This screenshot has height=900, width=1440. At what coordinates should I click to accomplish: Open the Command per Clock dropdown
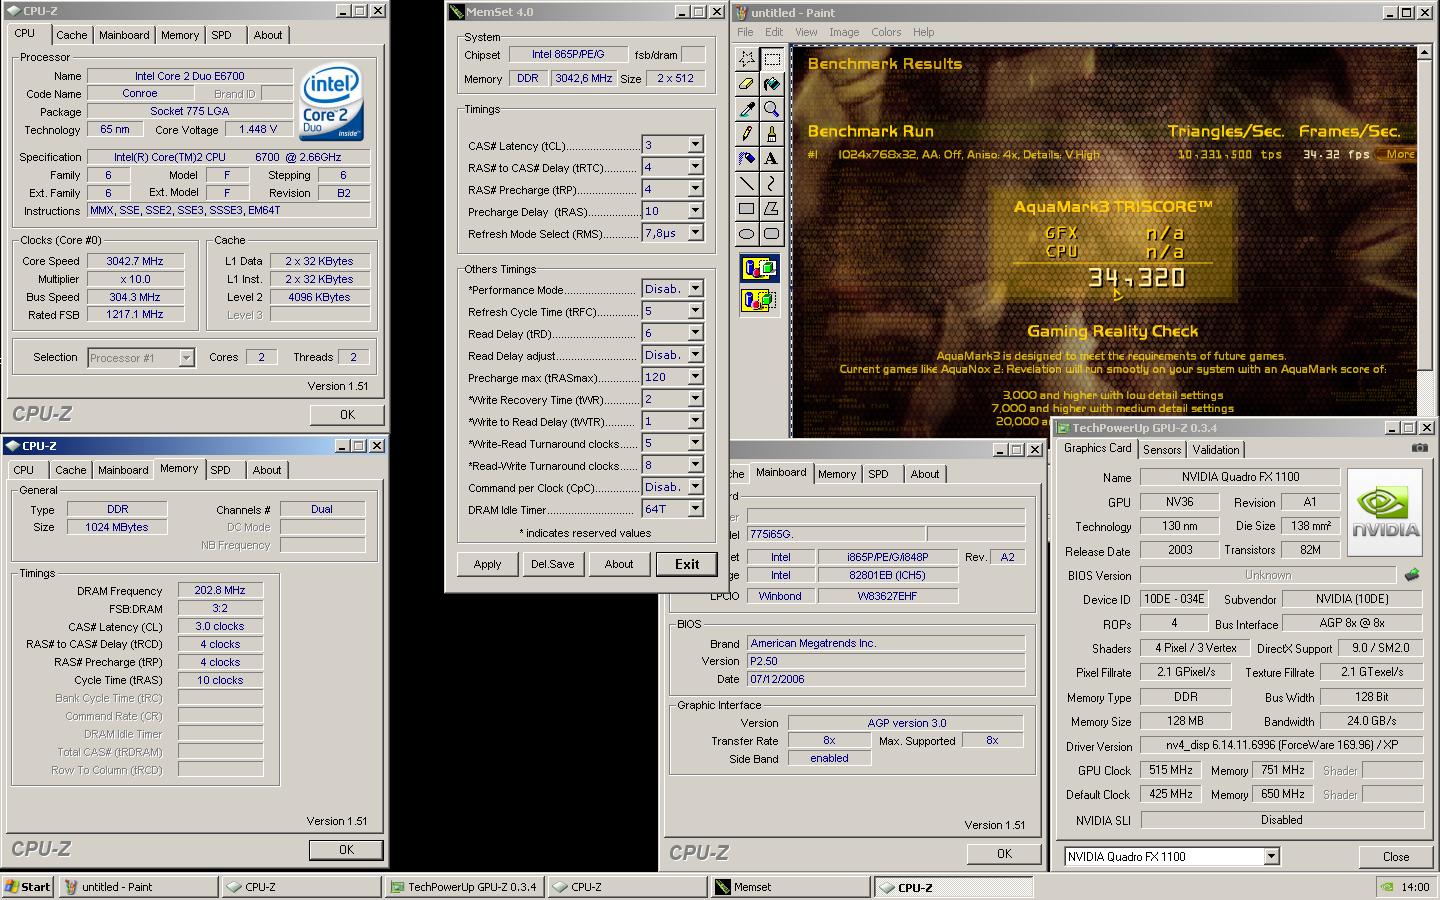pyautogui.click(x=695, y=487)
